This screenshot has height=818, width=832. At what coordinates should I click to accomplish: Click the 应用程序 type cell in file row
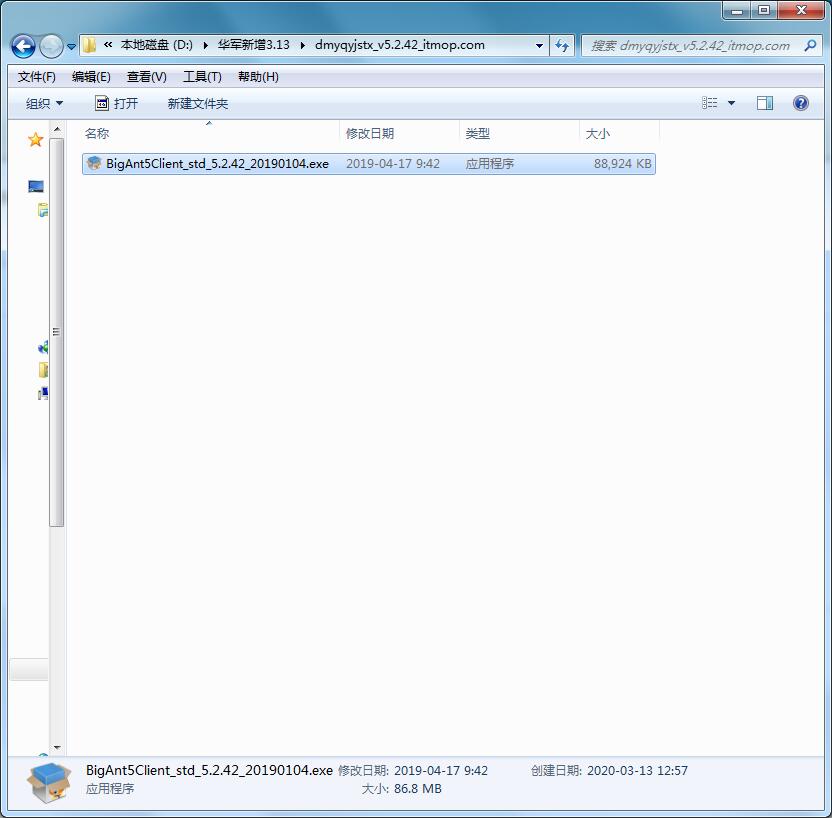click(x=490, y=163)
